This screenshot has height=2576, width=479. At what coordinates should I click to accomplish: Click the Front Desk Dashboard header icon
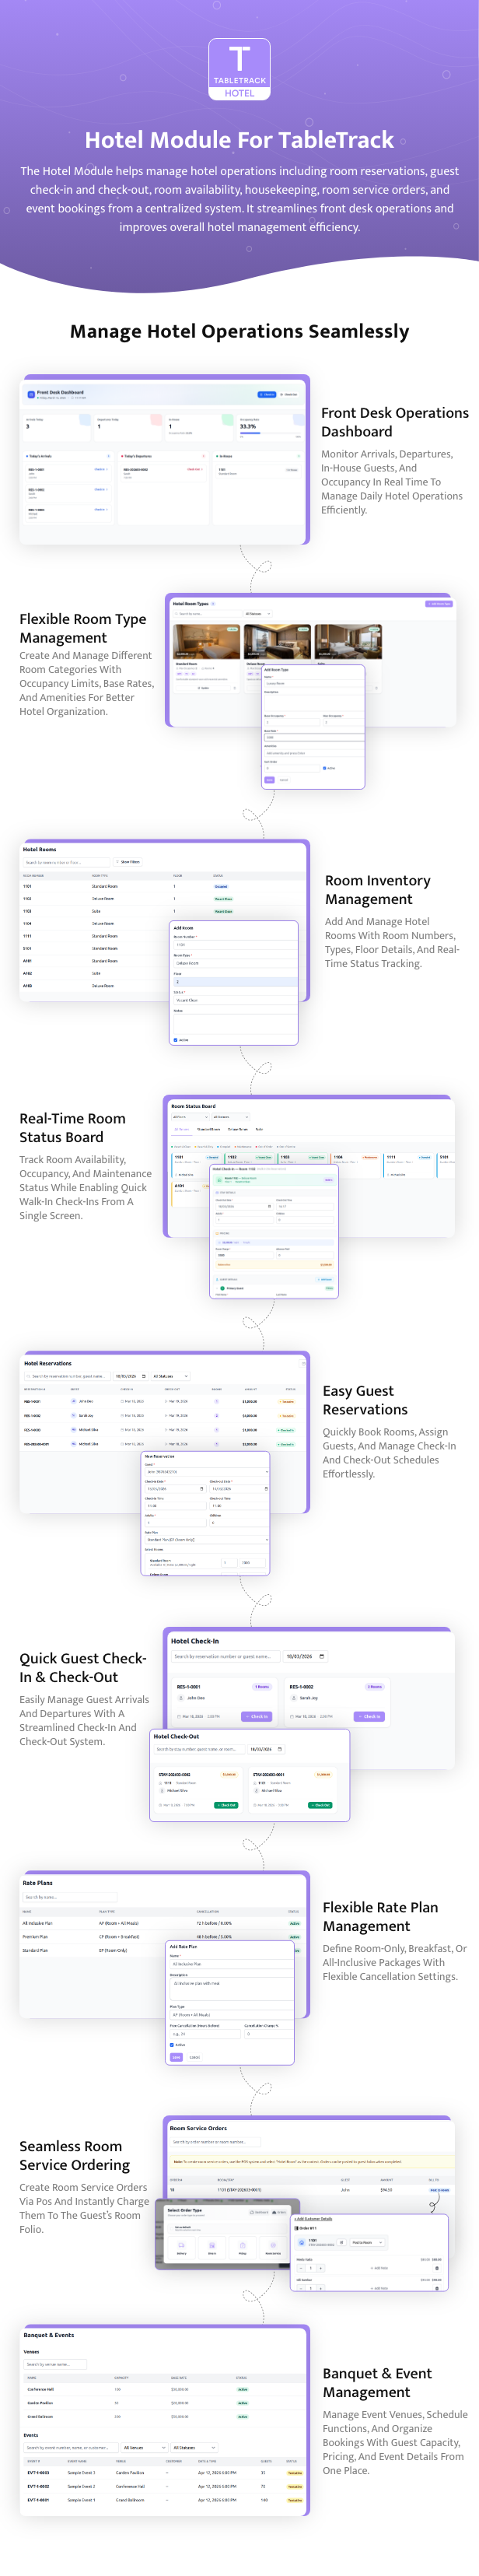(31, 394)
